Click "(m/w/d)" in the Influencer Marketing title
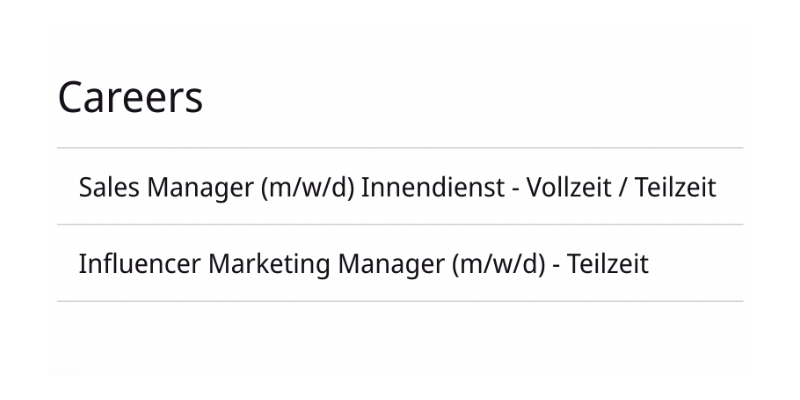Screen dimensions: 800x400 [x=501, y=264]
